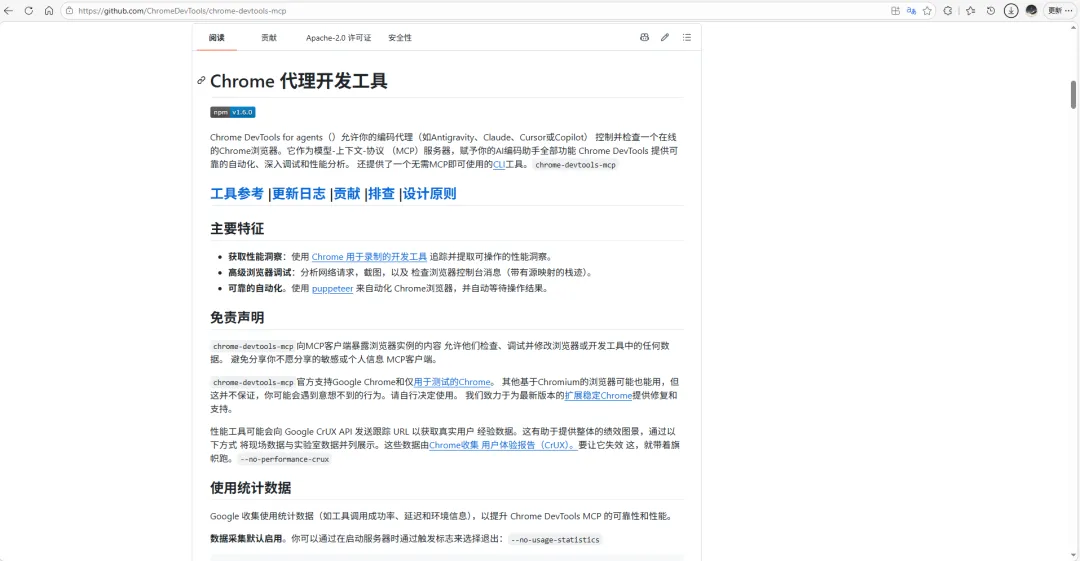Click the scrollbar down arrow
Screen dimensions: 1080x561
(1073, 555)
